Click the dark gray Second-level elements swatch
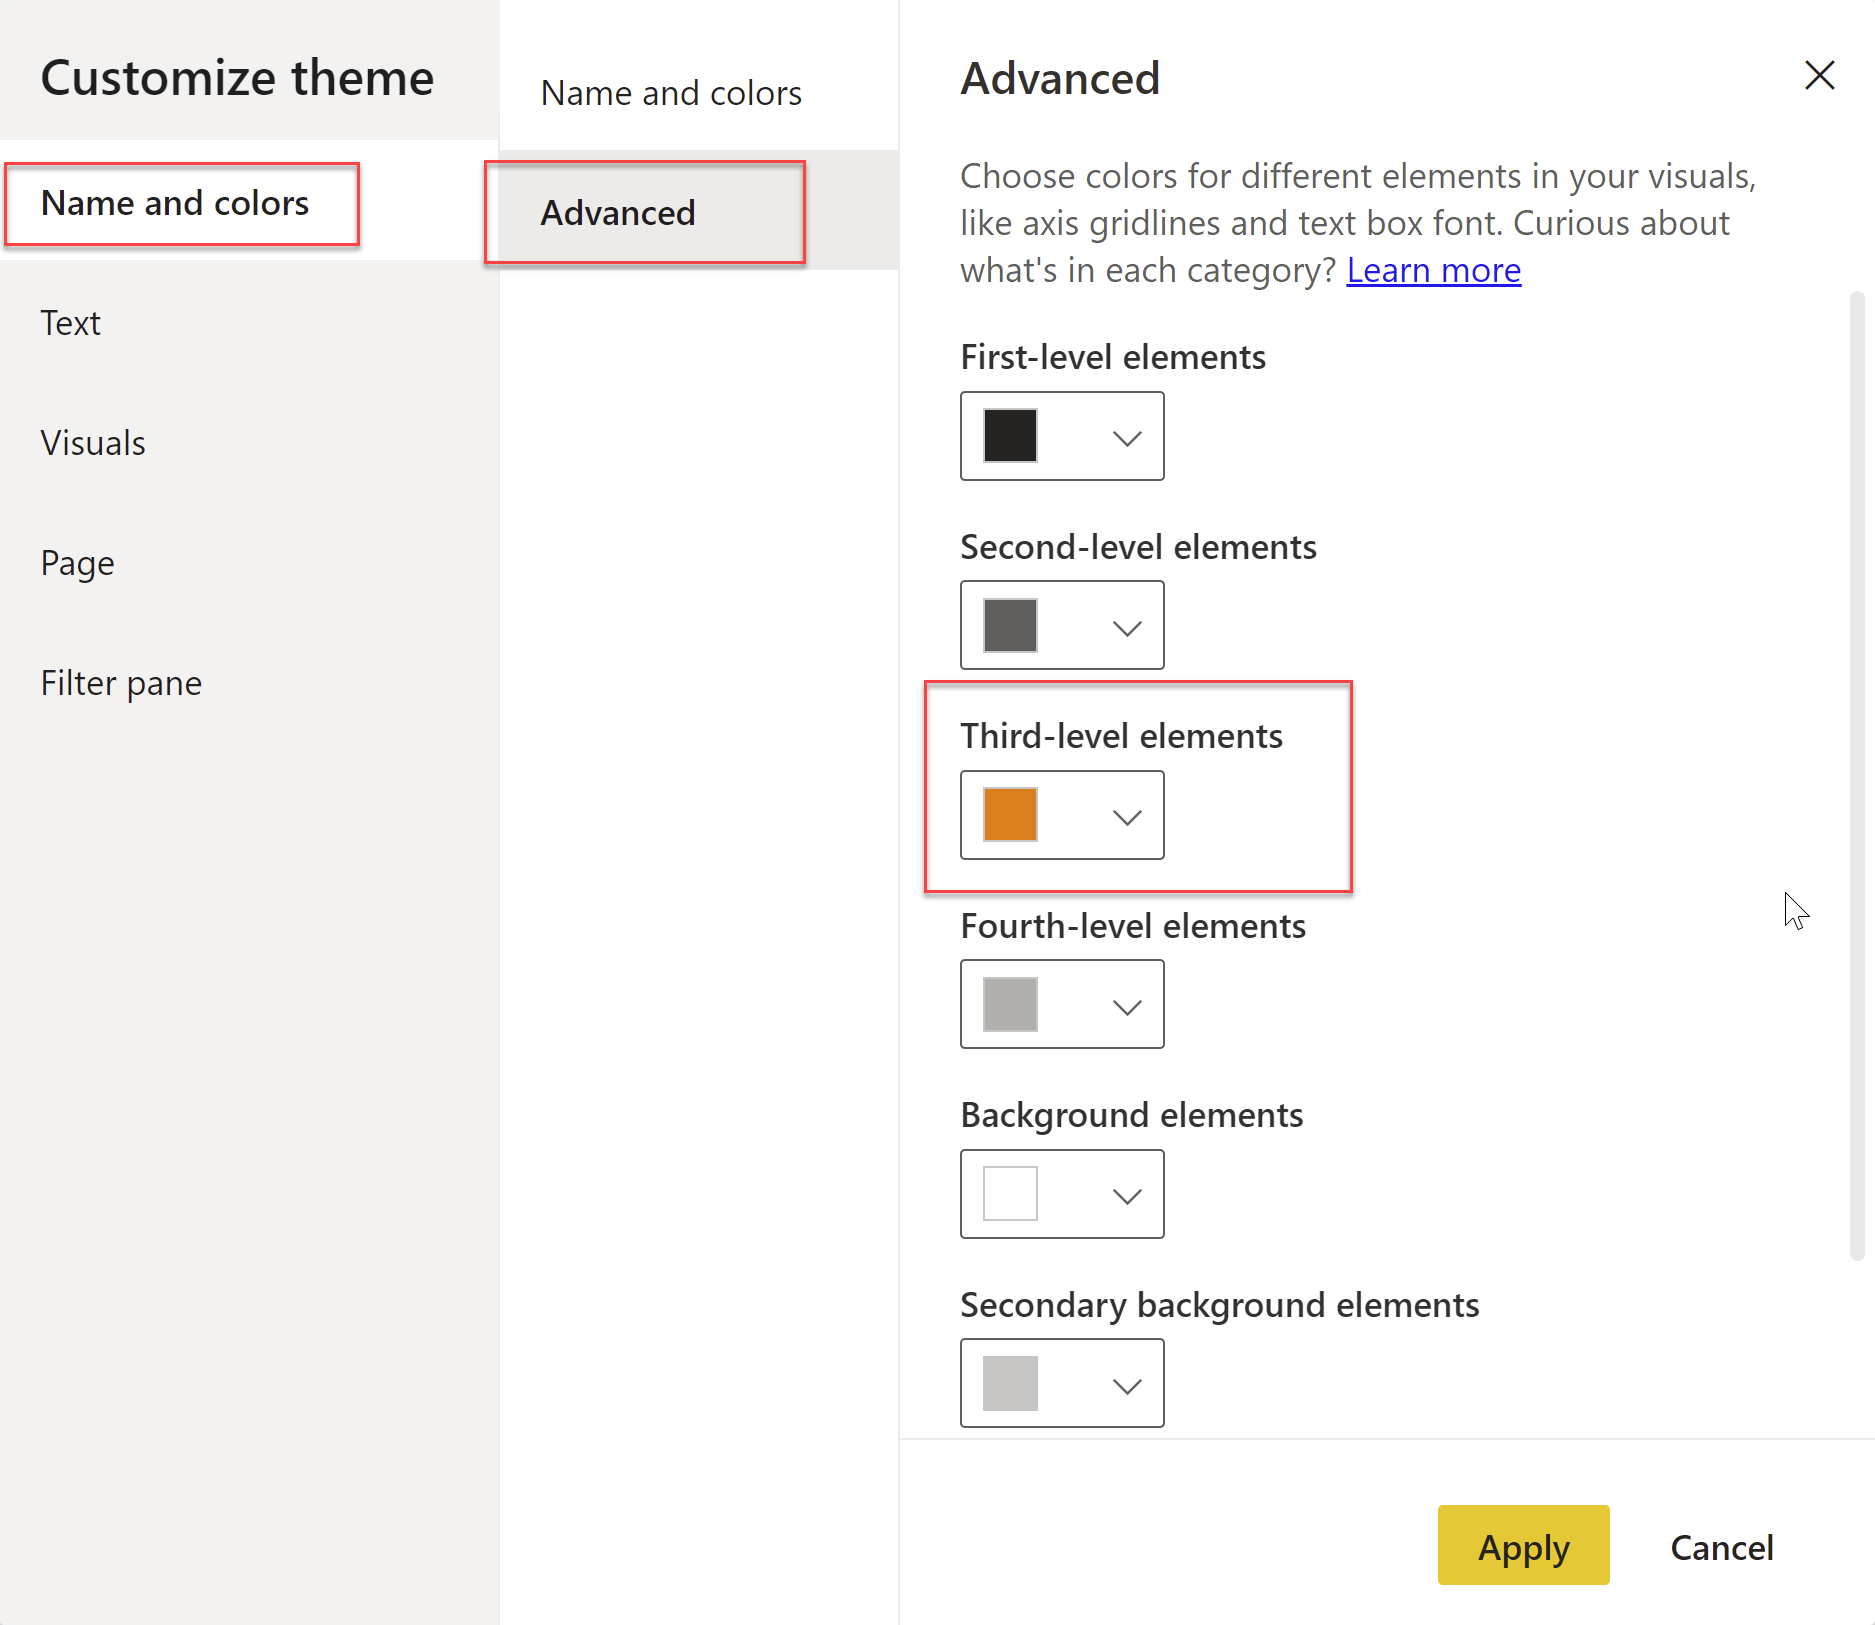 (1010, 625)
